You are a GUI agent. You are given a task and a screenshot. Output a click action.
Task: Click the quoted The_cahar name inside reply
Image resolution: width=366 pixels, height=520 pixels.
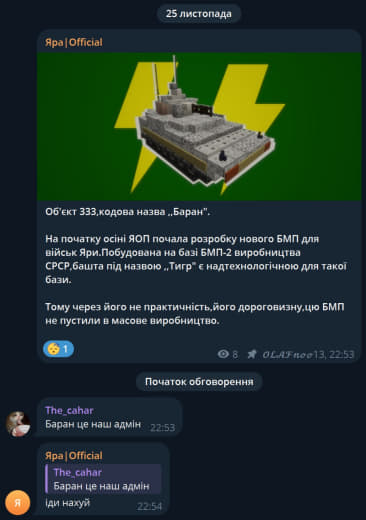tap(78, 472)
